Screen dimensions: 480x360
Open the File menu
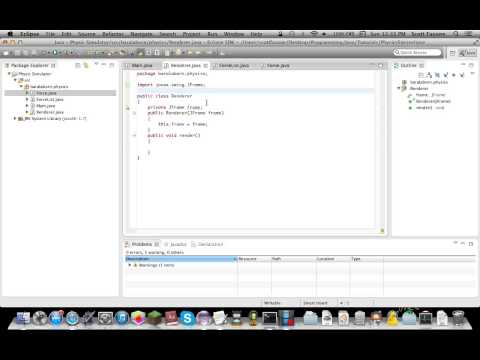(50, 34)
